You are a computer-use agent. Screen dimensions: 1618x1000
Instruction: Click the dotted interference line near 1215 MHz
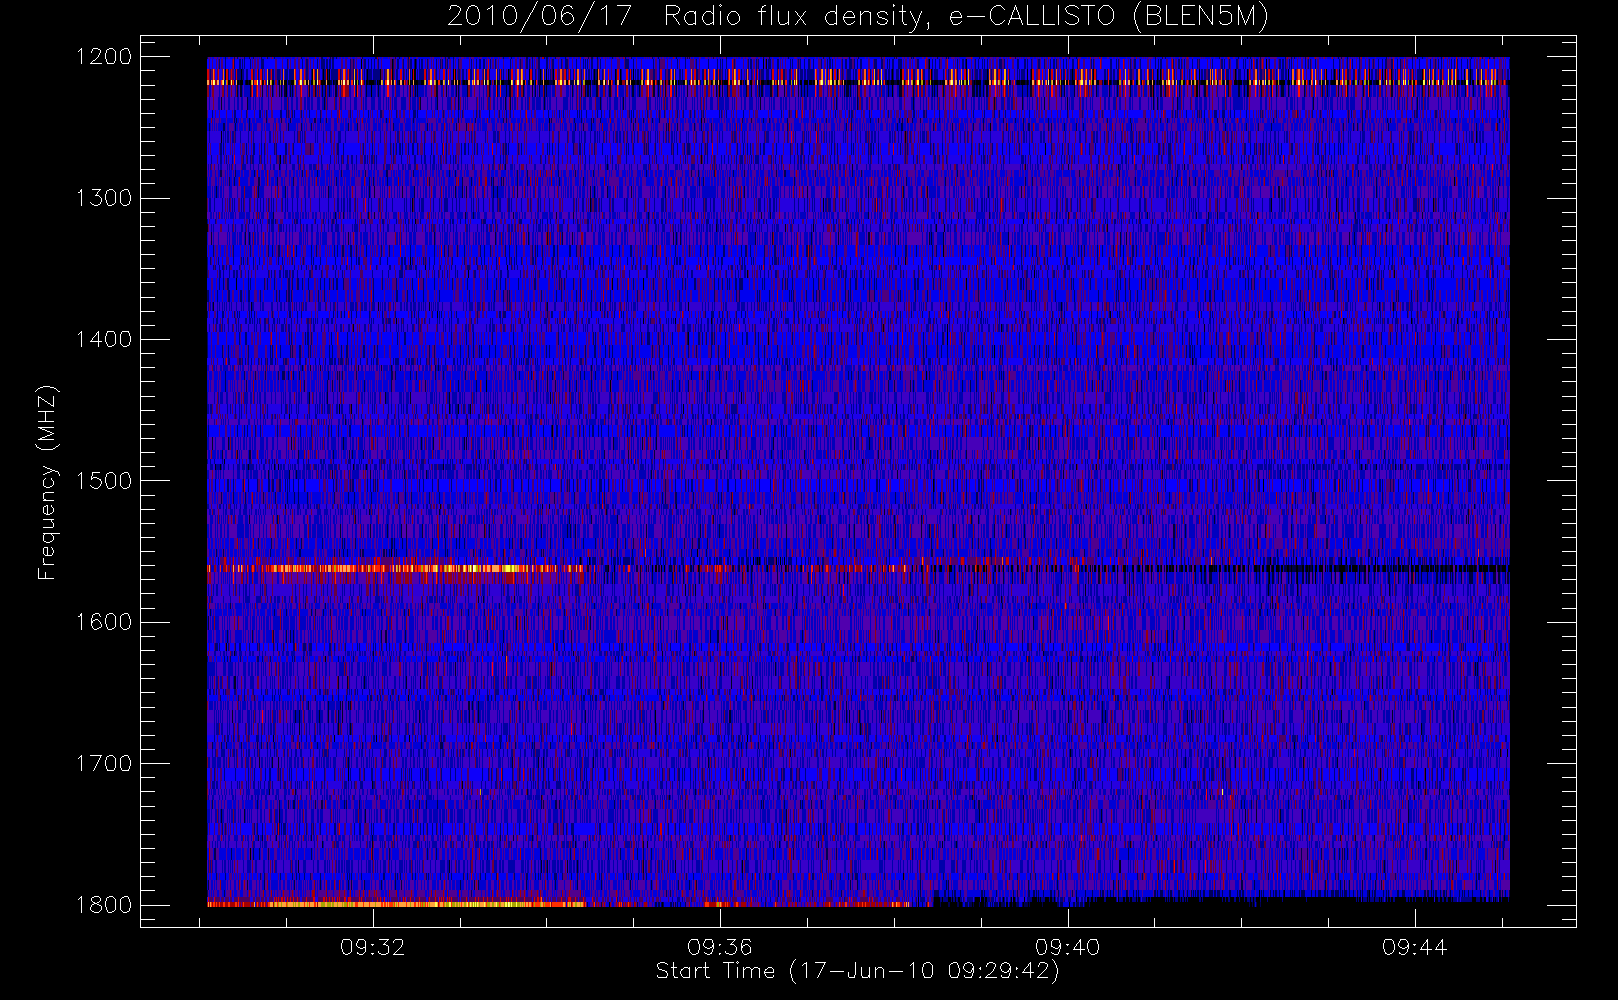[858, 83]
